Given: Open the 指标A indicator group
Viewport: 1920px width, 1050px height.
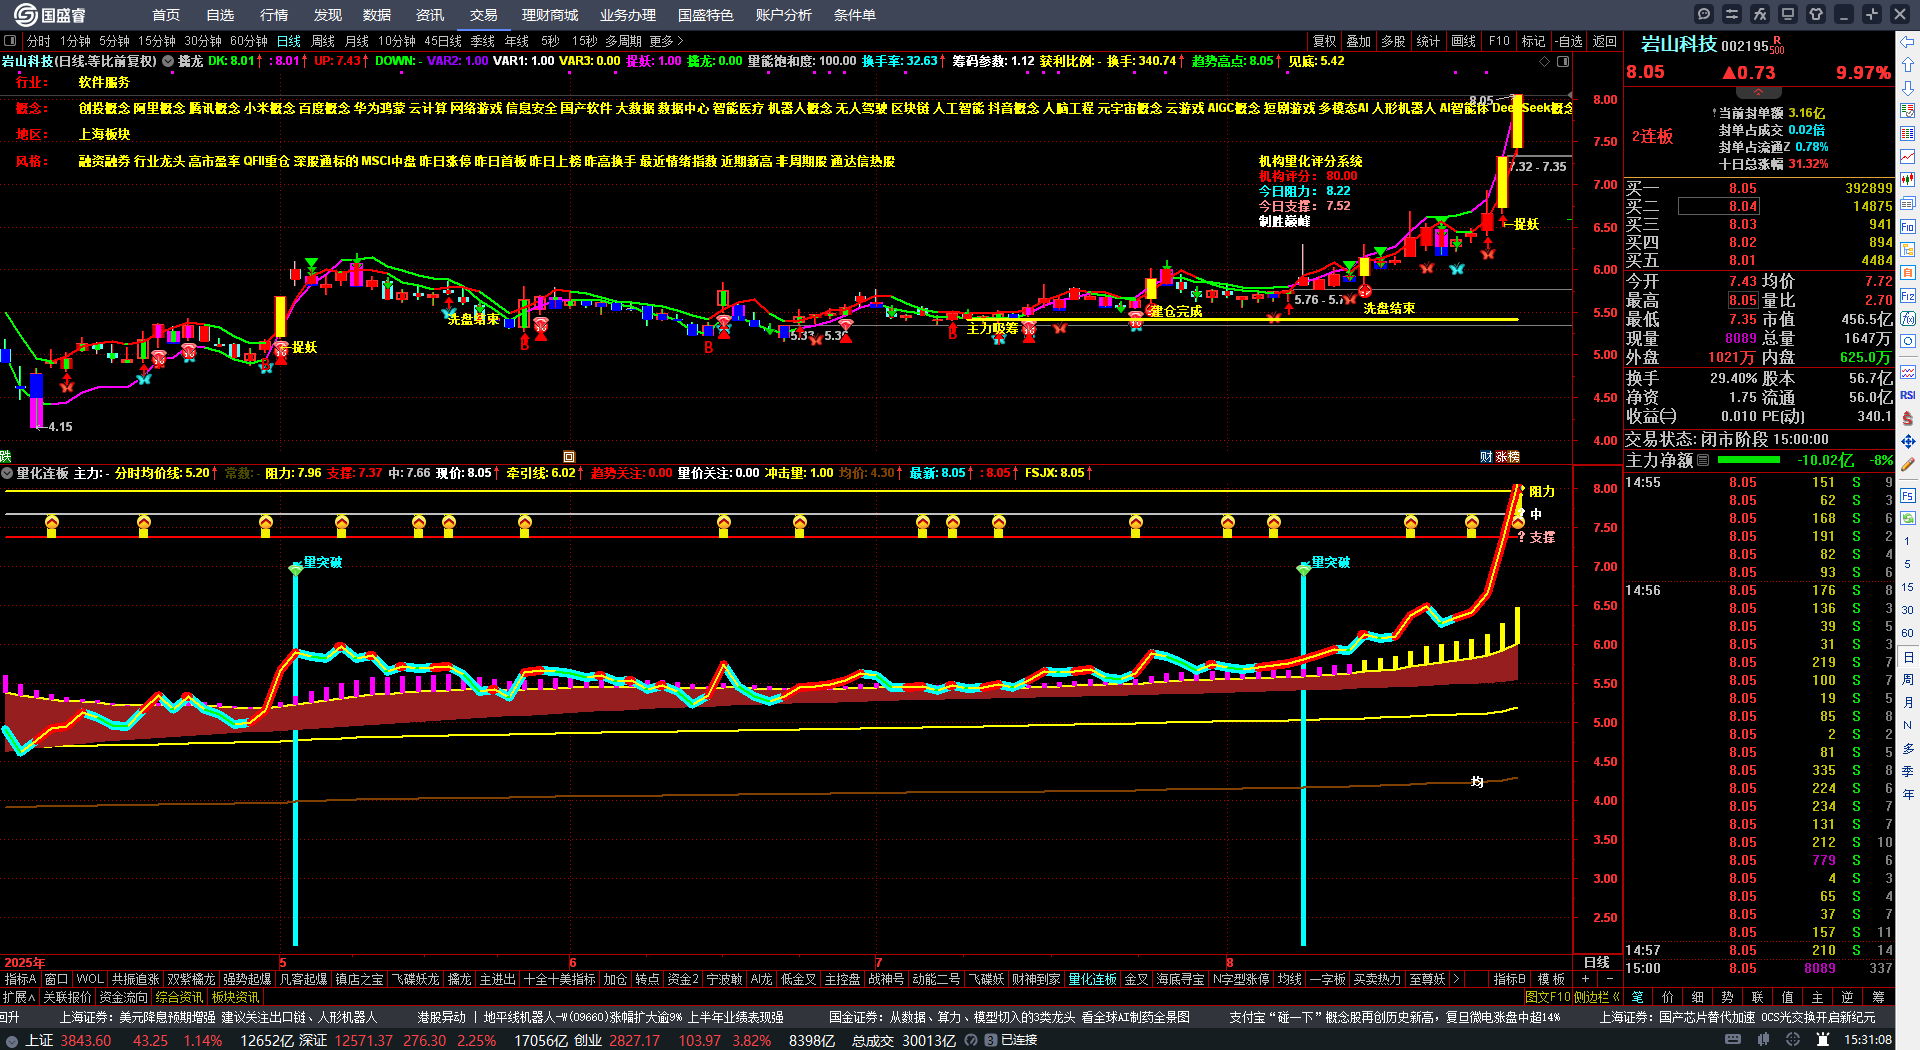Looking at the screenshot, I should coord(20,979).
